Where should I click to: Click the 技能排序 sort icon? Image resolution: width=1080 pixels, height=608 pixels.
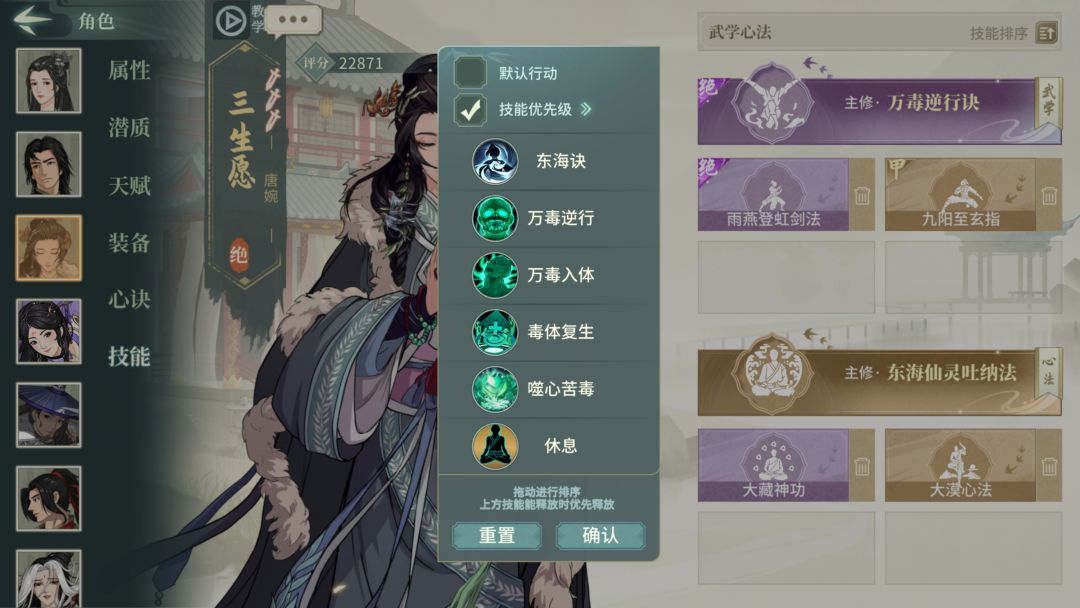tap(1047, 32)
